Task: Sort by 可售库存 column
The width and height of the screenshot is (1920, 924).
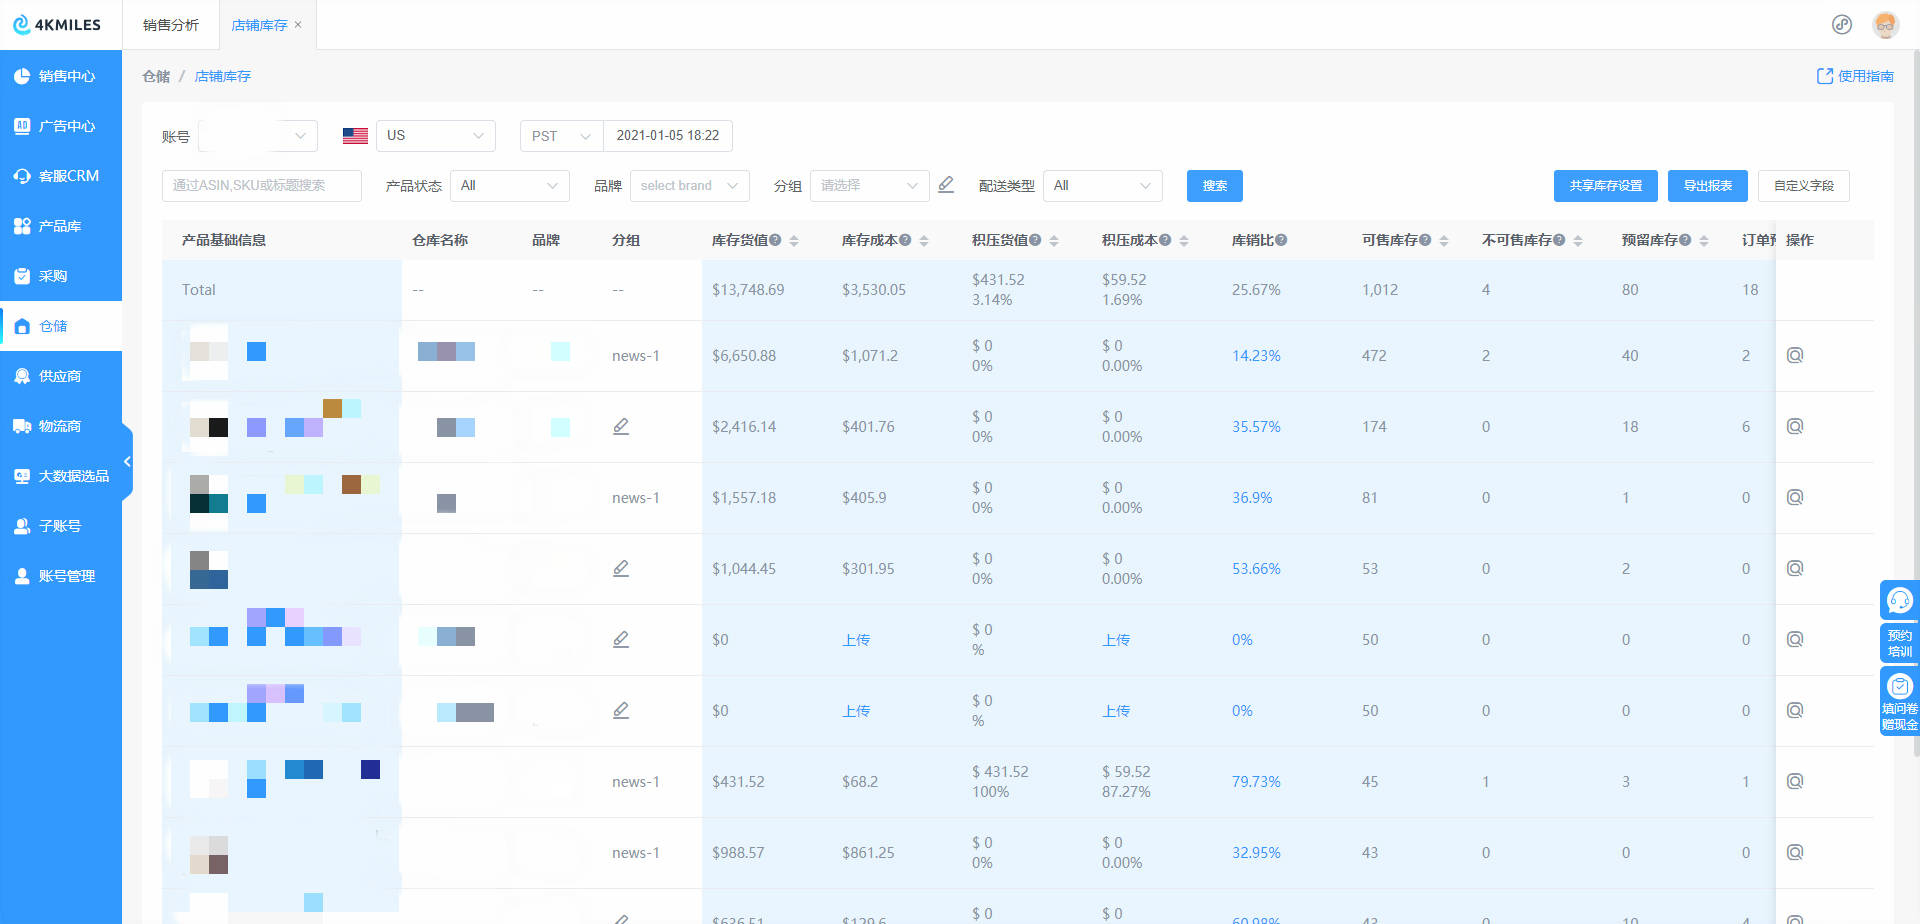Action: tap(1444, 241)
